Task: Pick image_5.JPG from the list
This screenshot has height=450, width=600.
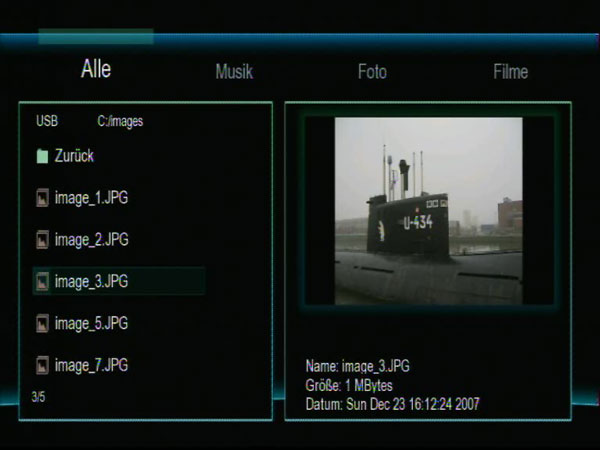Action: [x=91, y=323]
